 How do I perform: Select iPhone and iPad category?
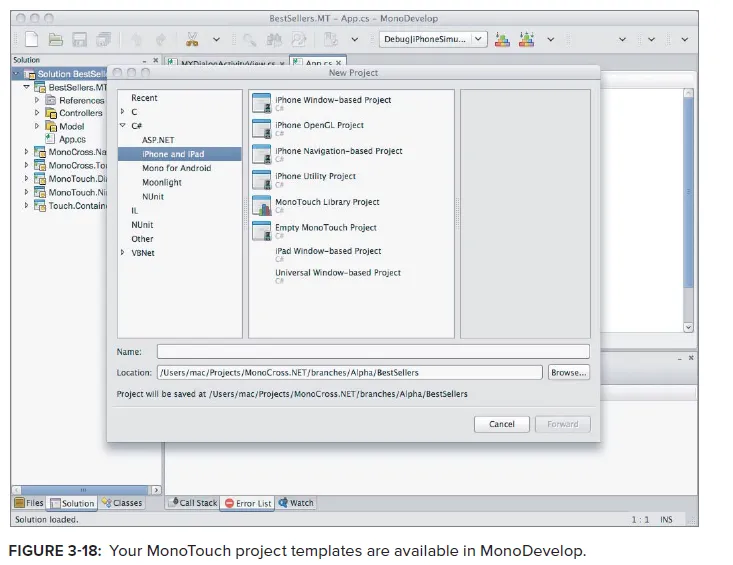(x=180, y=154)
